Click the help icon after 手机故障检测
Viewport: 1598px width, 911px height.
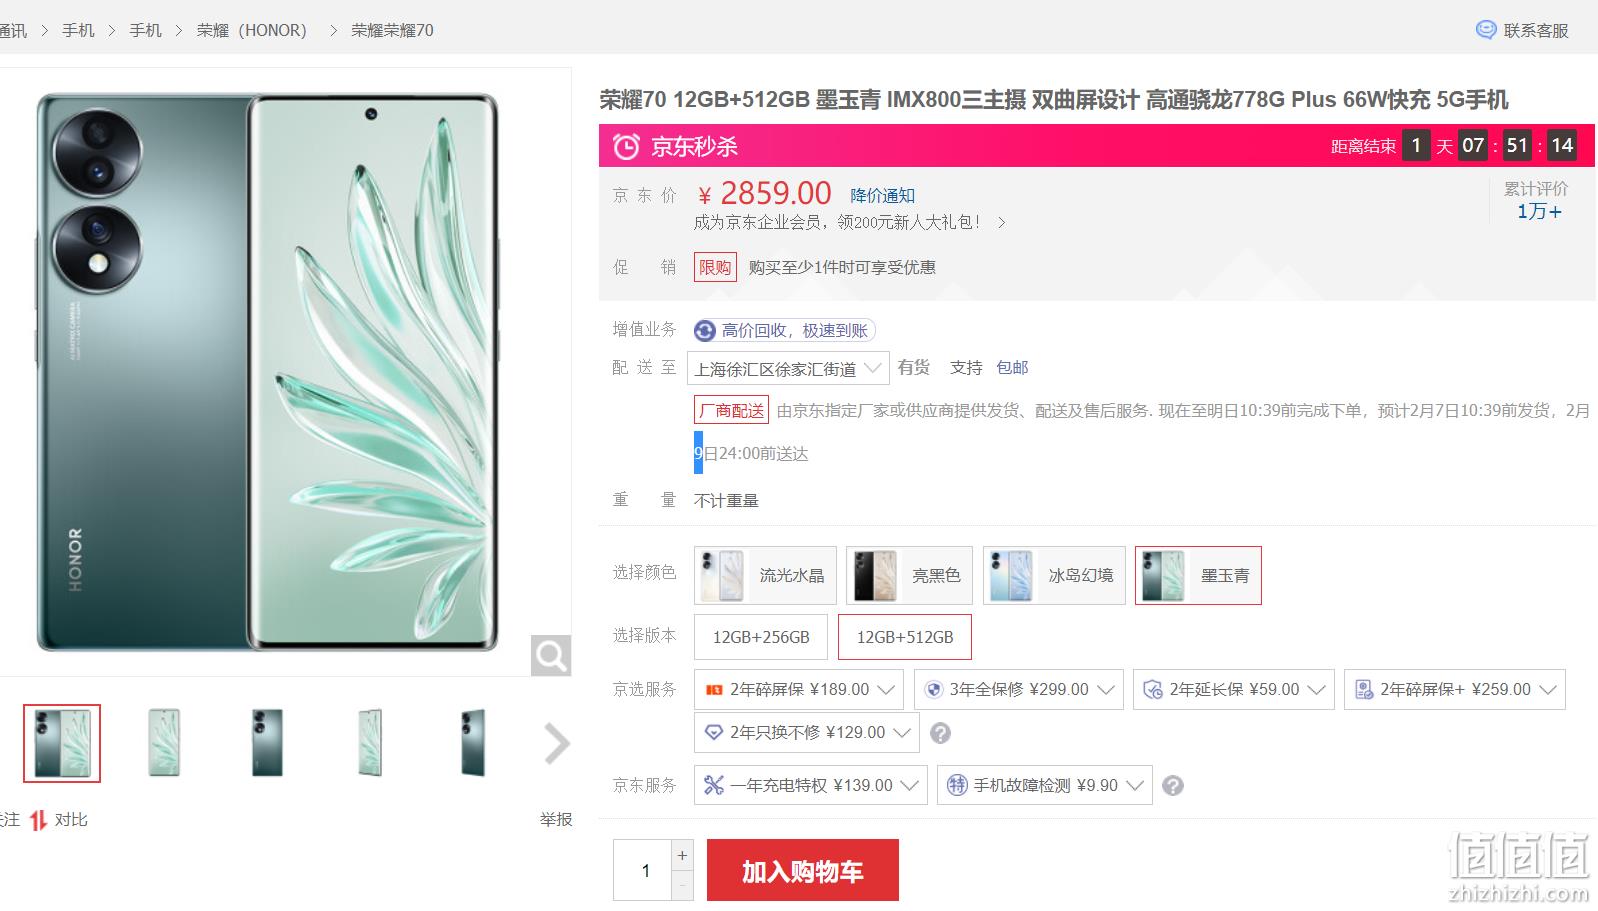coord(1173,786)
